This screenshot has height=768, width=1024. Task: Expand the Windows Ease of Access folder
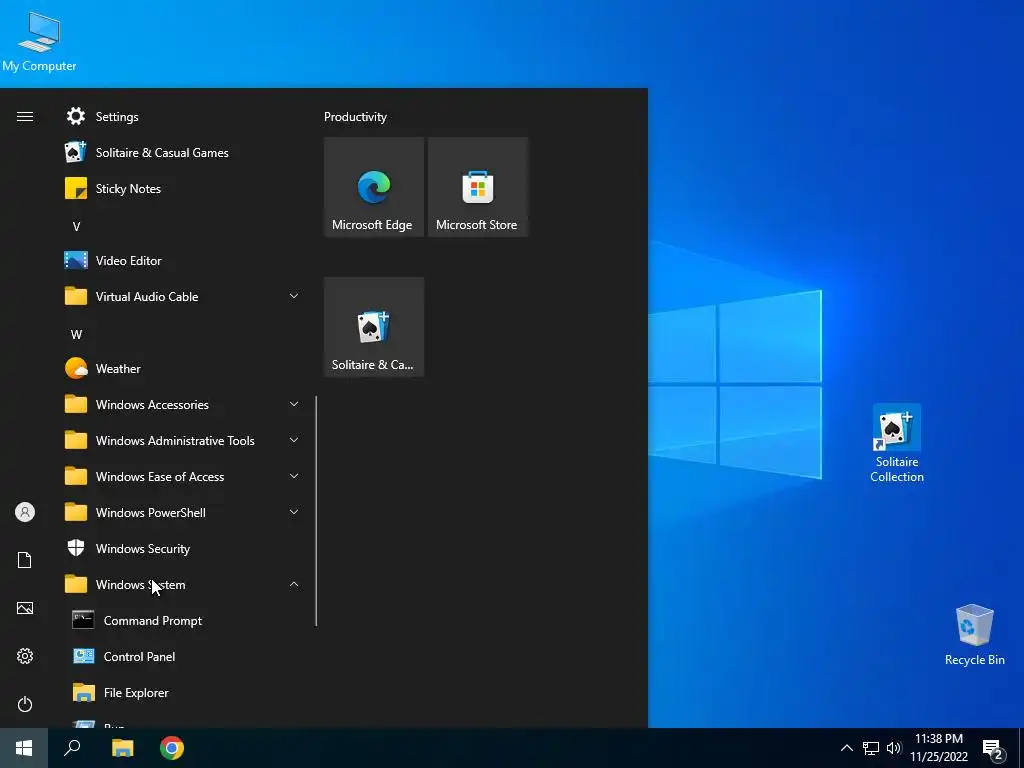(x=182, y=476)
